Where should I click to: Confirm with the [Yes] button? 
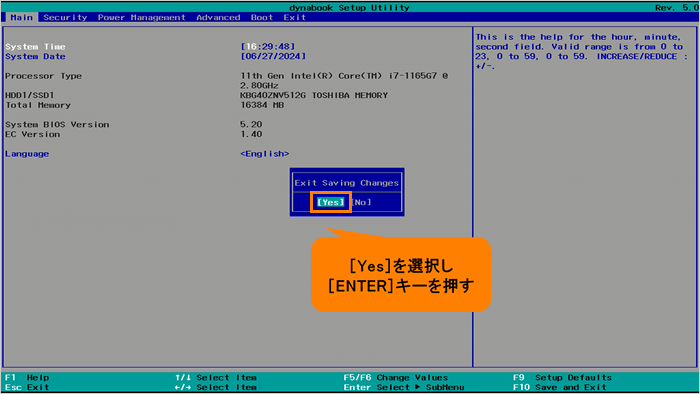click(330, 202)
